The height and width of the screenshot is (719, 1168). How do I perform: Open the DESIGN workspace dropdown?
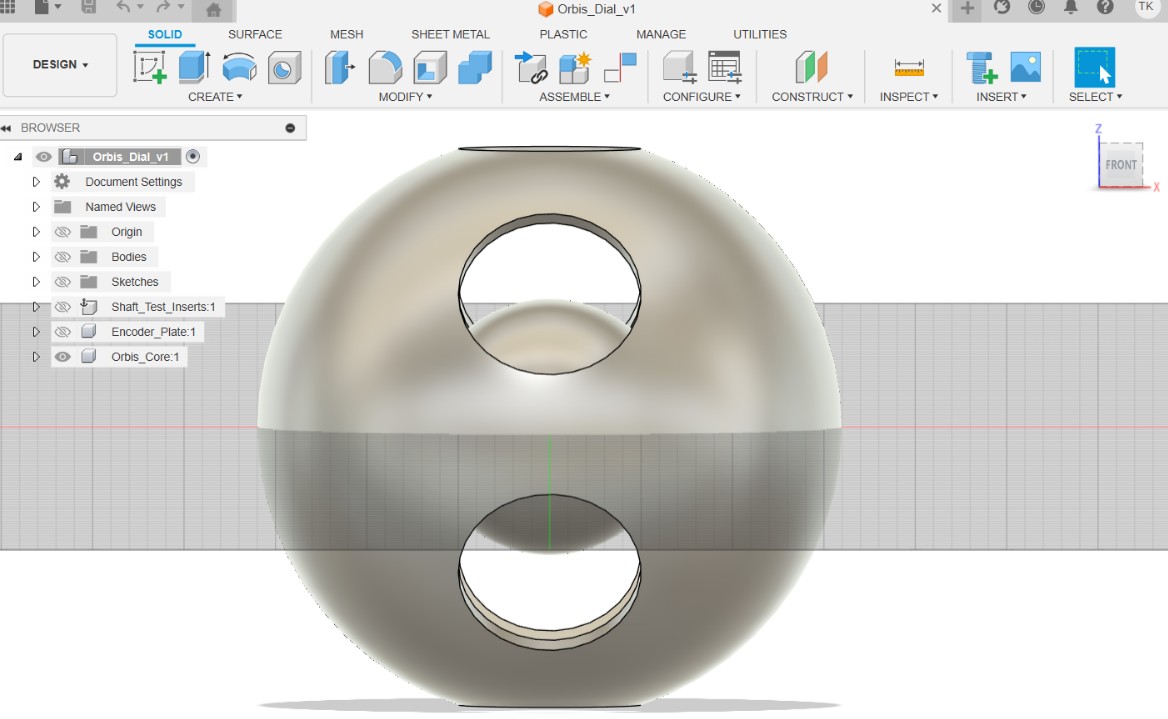[x=60, y=65]
